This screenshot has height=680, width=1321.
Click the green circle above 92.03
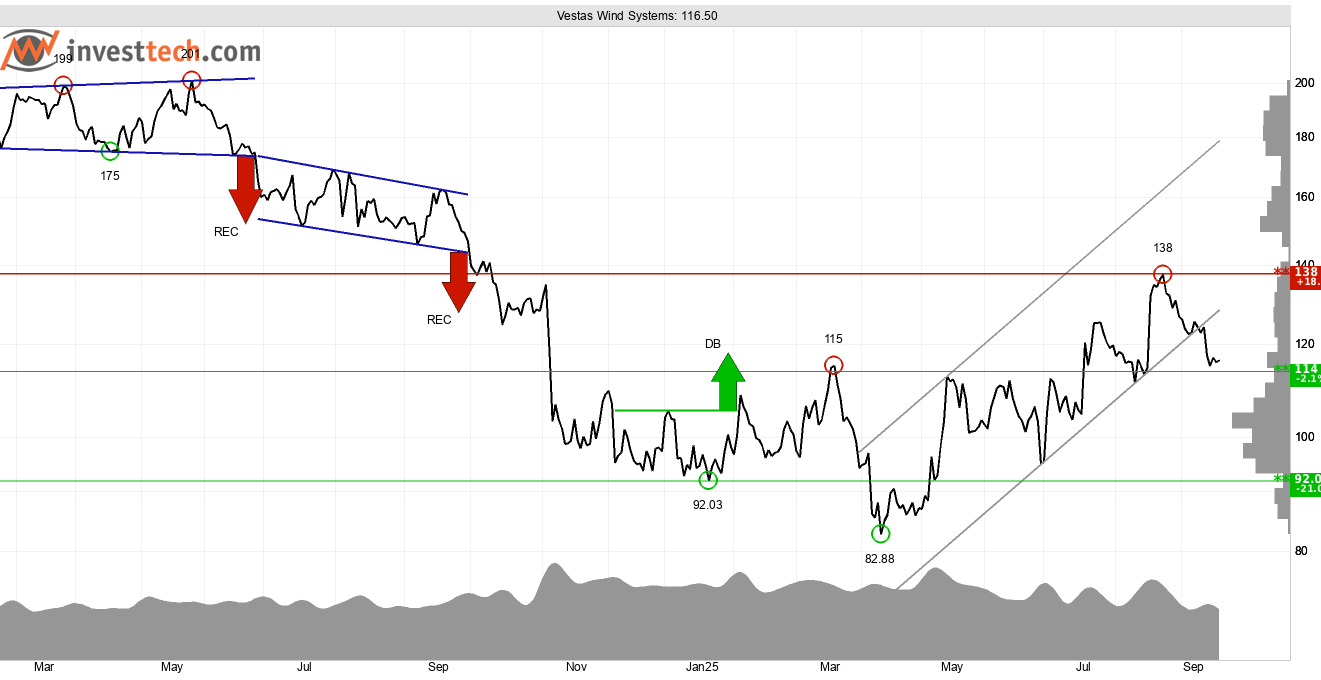click(708, 480)
